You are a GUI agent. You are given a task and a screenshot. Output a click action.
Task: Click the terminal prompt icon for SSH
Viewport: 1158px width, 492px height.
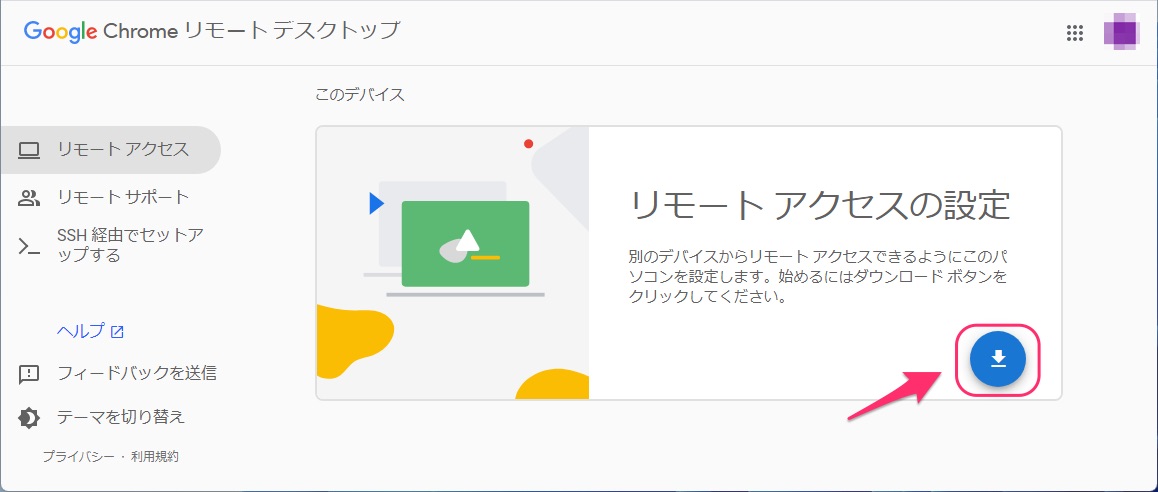pyautogui.click(x=29, y=247)
